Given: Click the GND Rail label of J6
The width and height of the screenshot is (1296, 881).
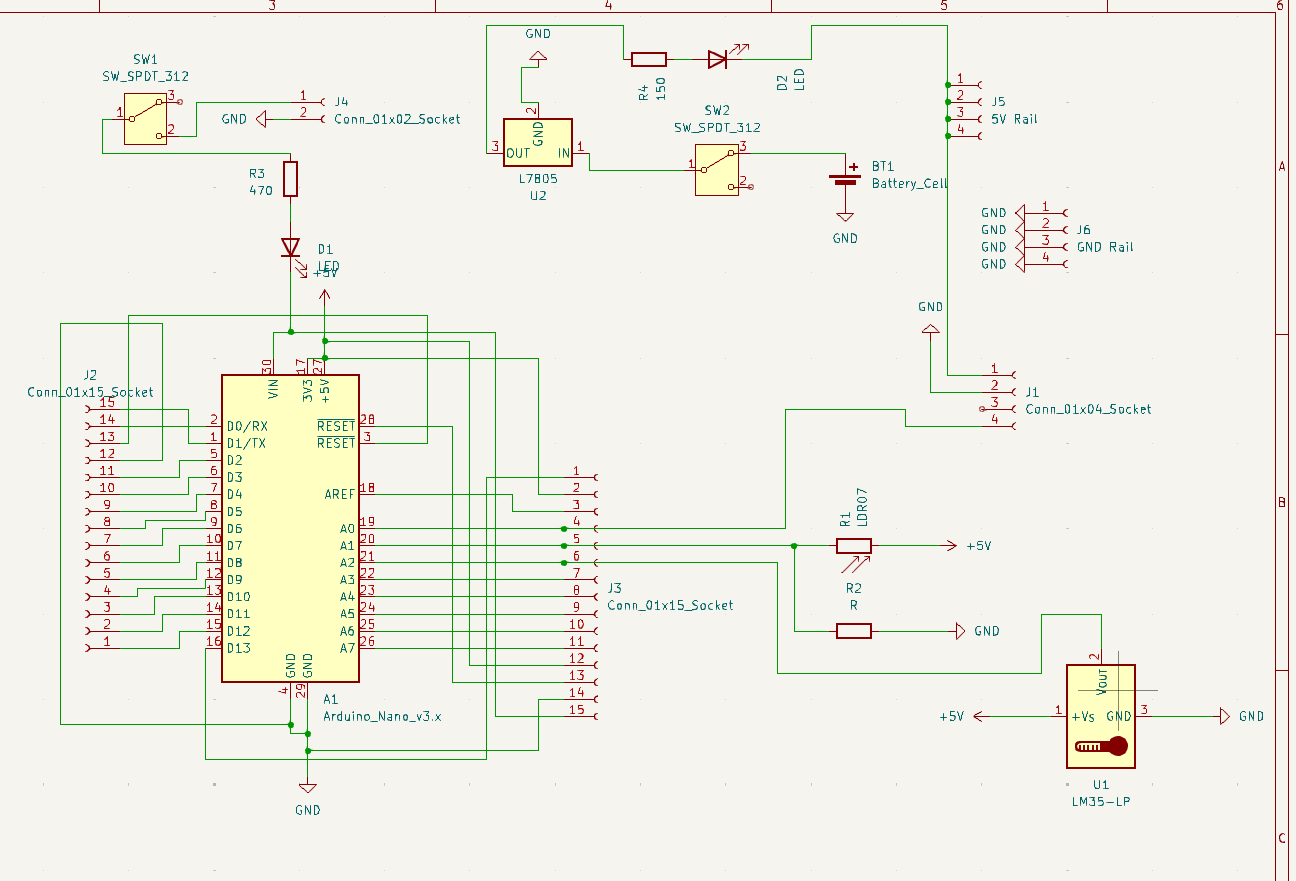Looking at the screenshot, I should pyautogui.click(x=1105, y=247).
